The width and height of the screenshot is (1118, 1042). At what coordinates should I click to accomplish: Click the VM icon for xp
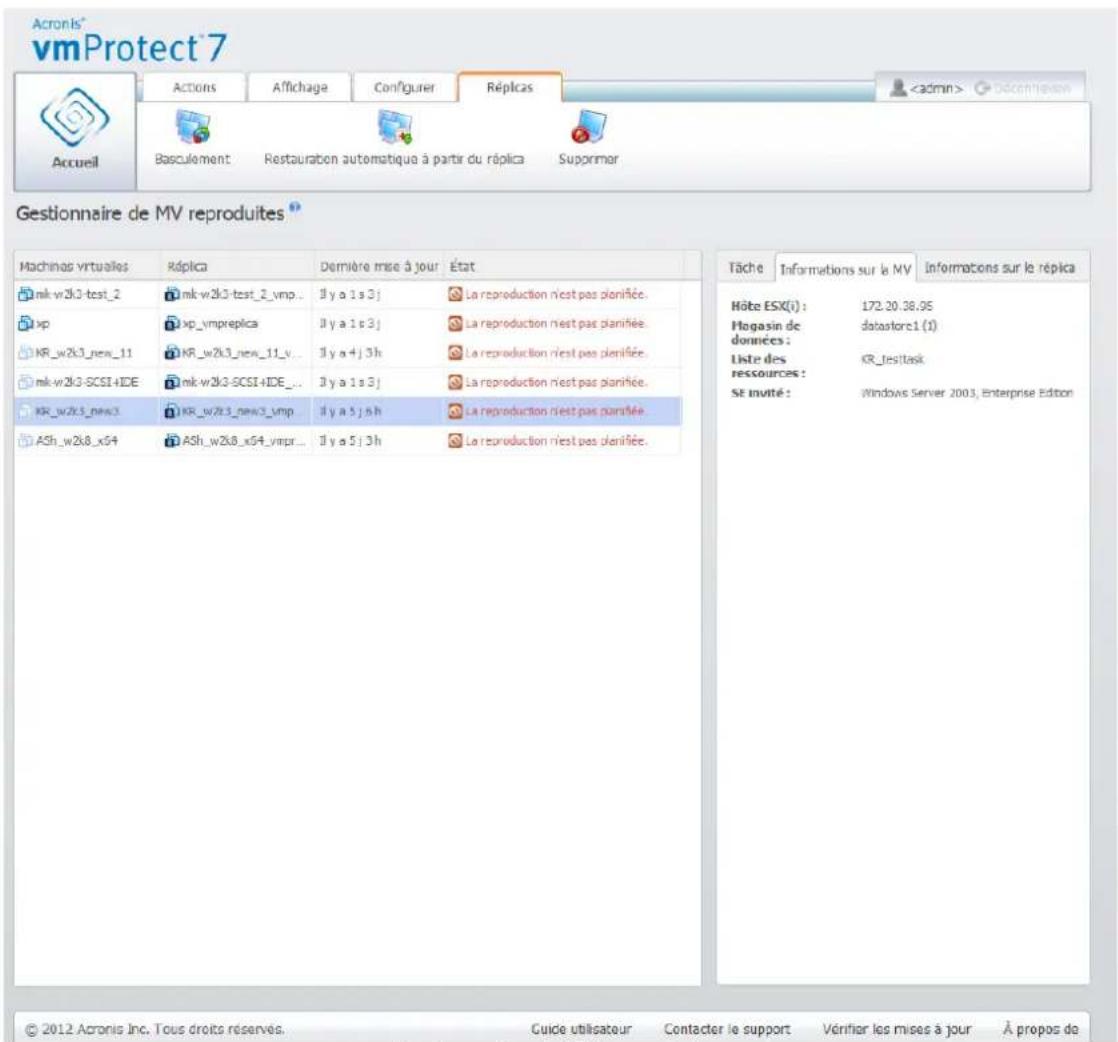(x=26, y=323)
